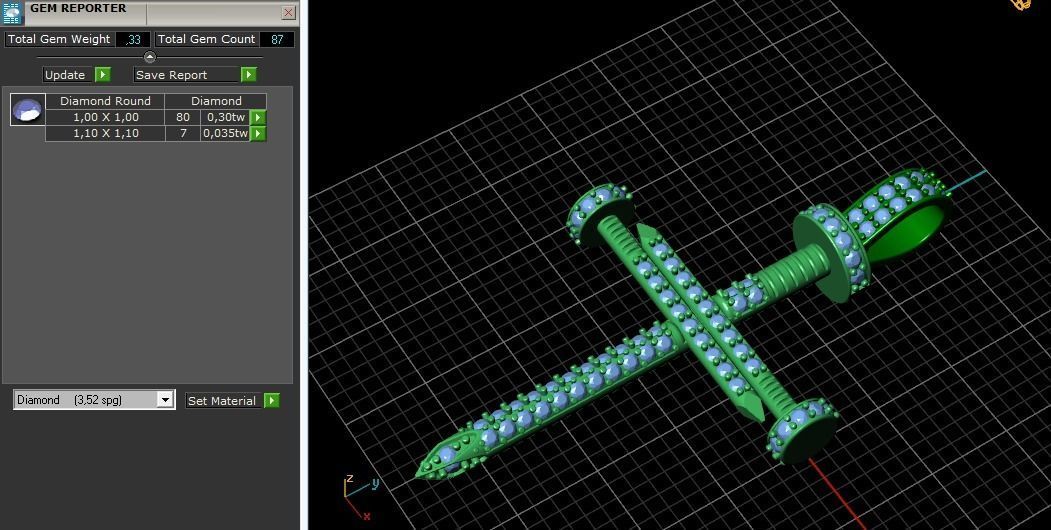Select the round diamond gem thumbnail
Image resolution: width=1051 pixels, height=530 pixels.
(x=27, y=110)
